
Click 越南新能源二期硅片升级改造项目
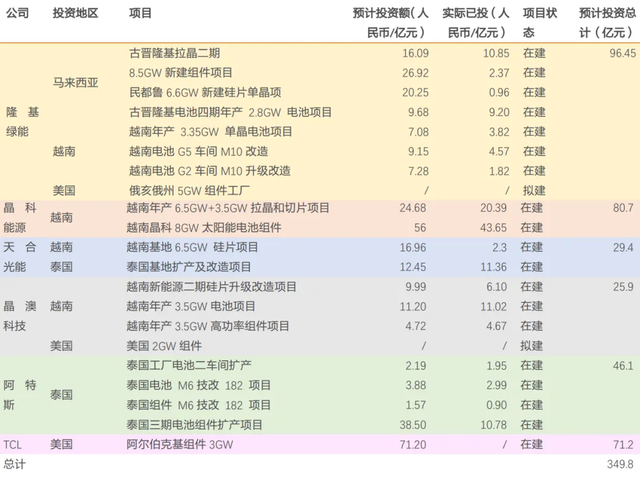(x=211, y=287)
